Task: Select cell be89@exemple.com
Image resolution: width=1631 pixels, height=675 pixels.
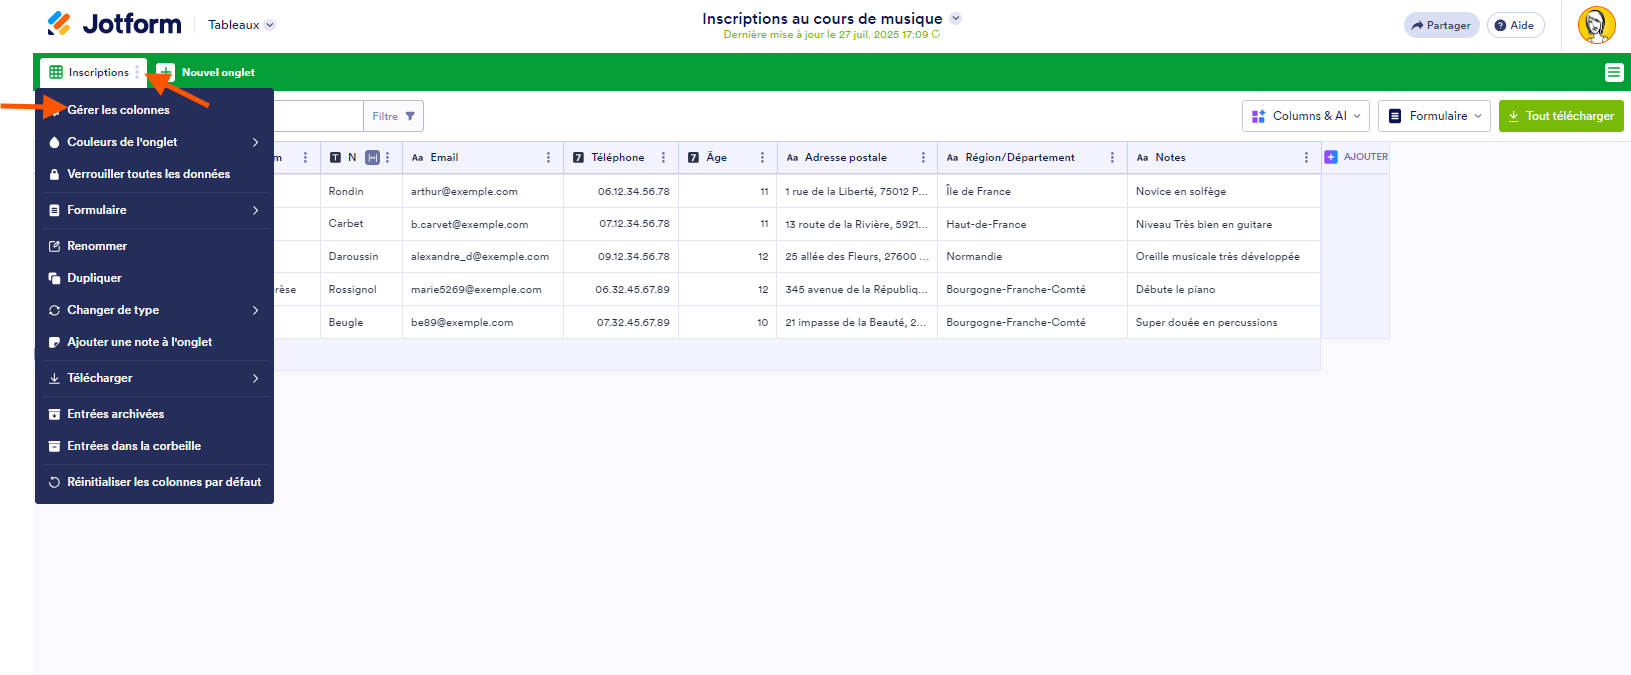Action: (483, 322)
